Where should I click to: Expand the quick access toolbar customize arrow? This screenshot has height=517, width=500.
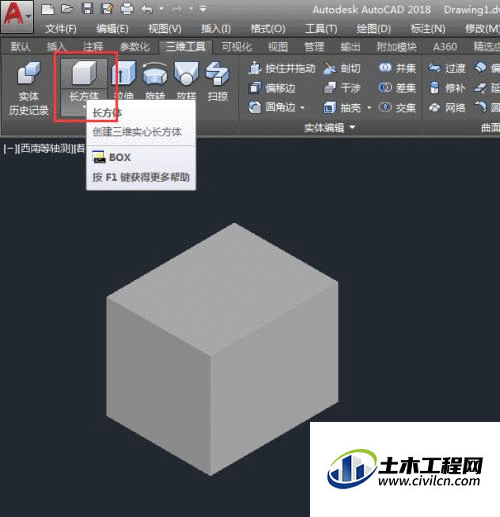click(202, 9)
